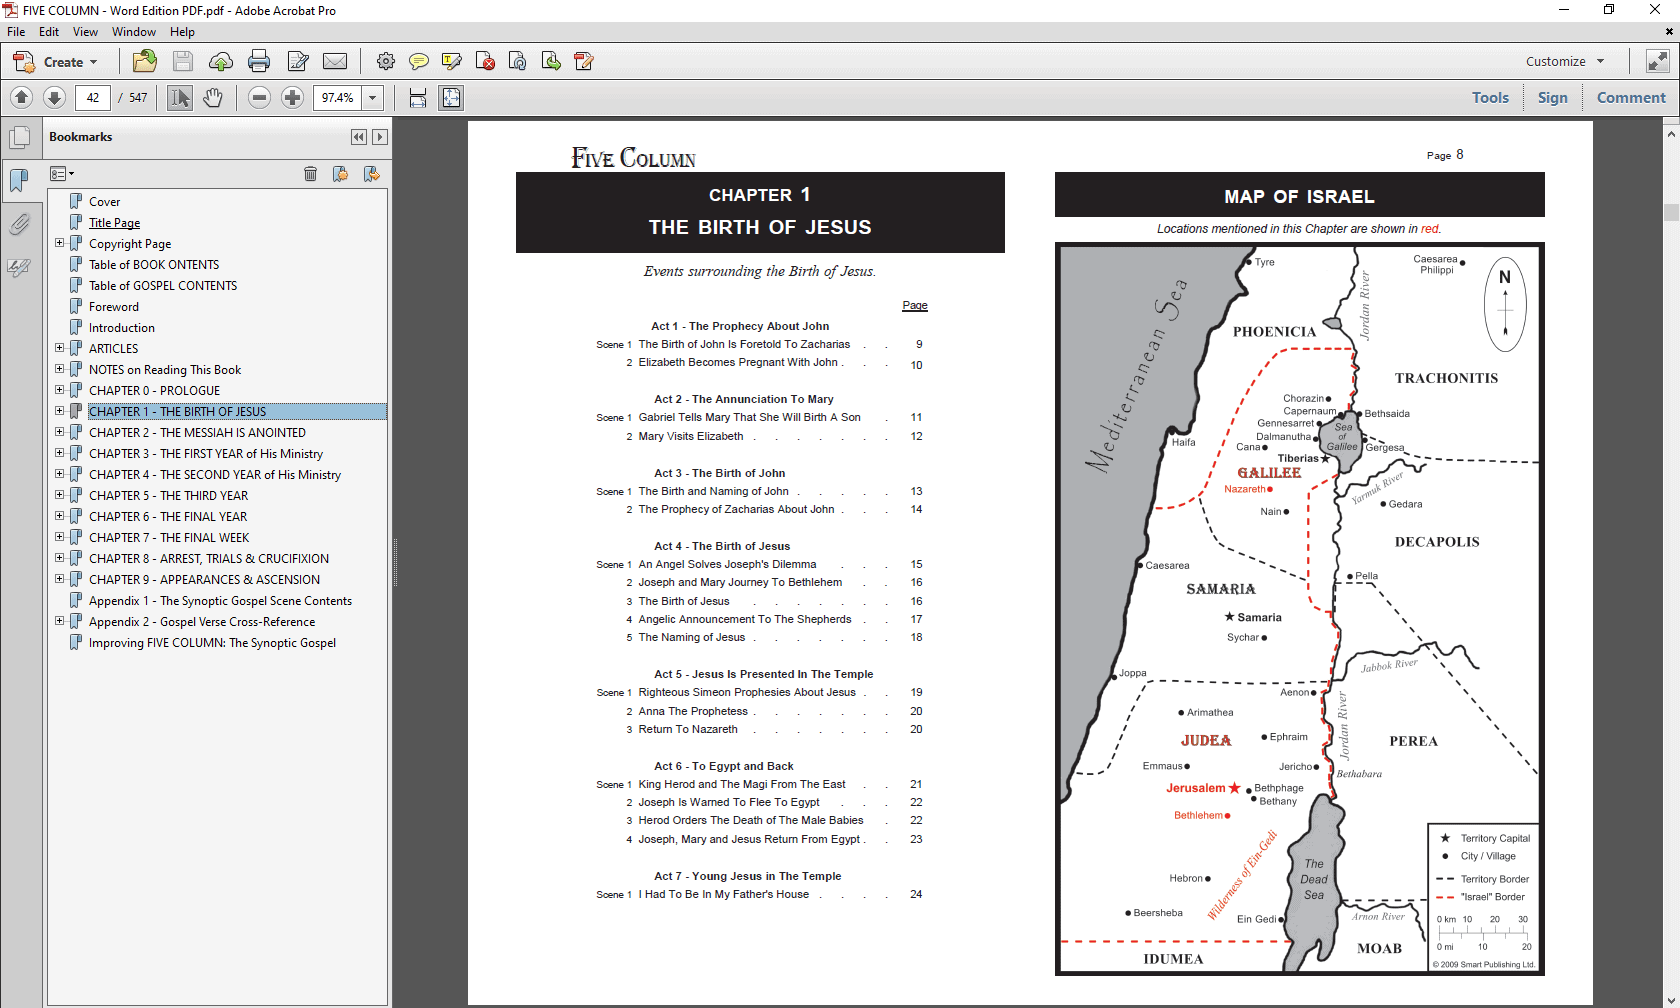Activate the Hand pan tool
Screen dimensions: 1680x1008
tap(213, 98)
